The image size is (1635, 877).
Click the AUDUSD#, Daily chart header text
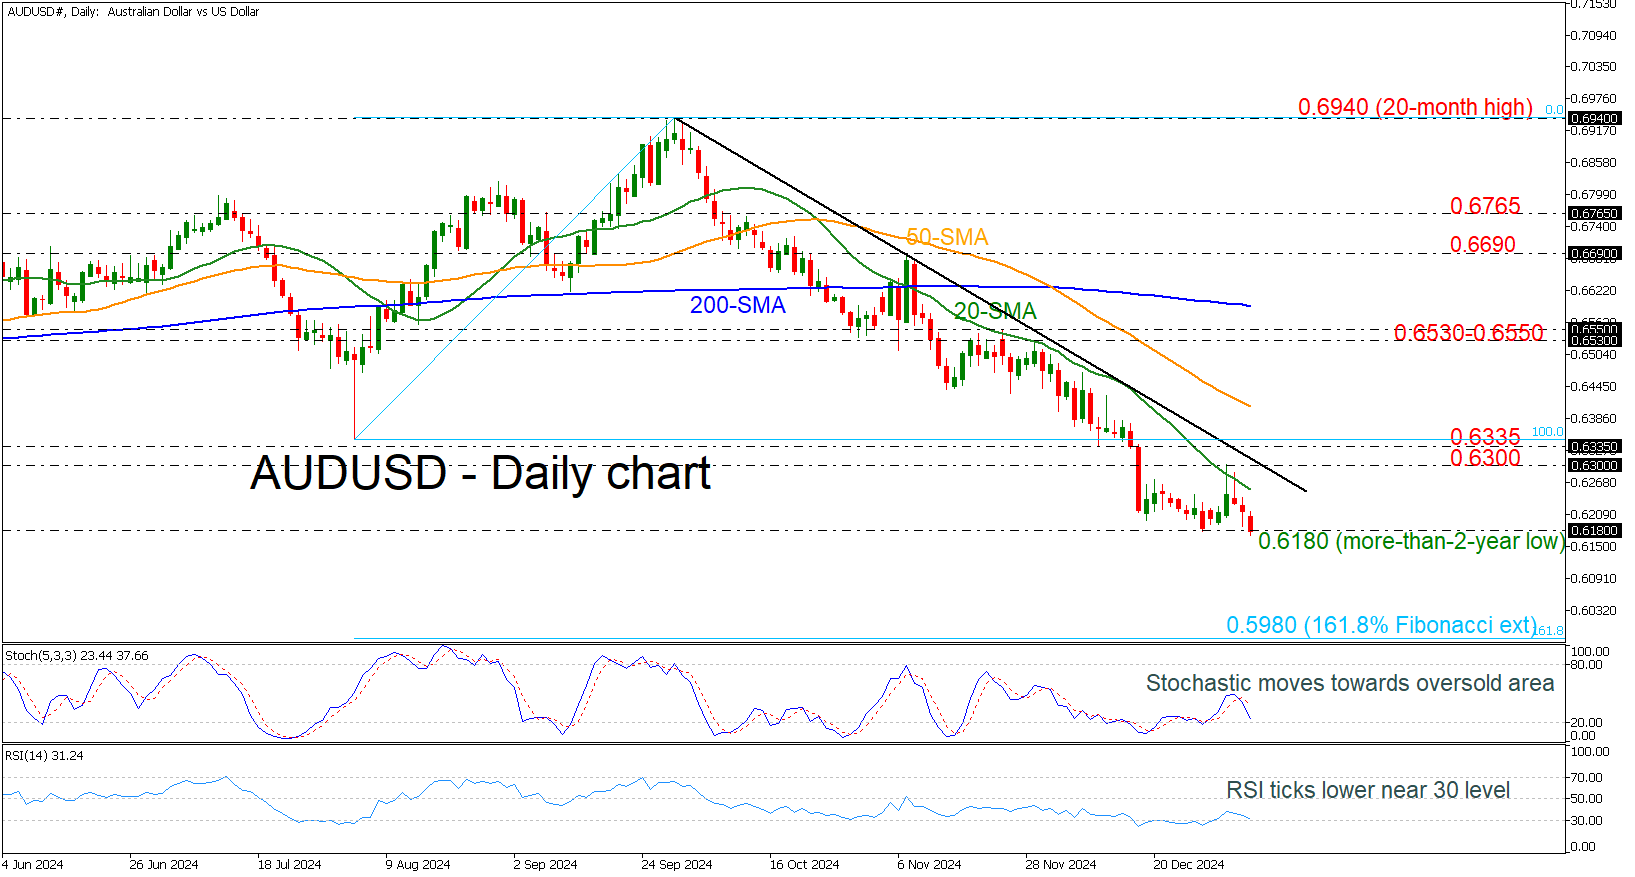(133, 12)
